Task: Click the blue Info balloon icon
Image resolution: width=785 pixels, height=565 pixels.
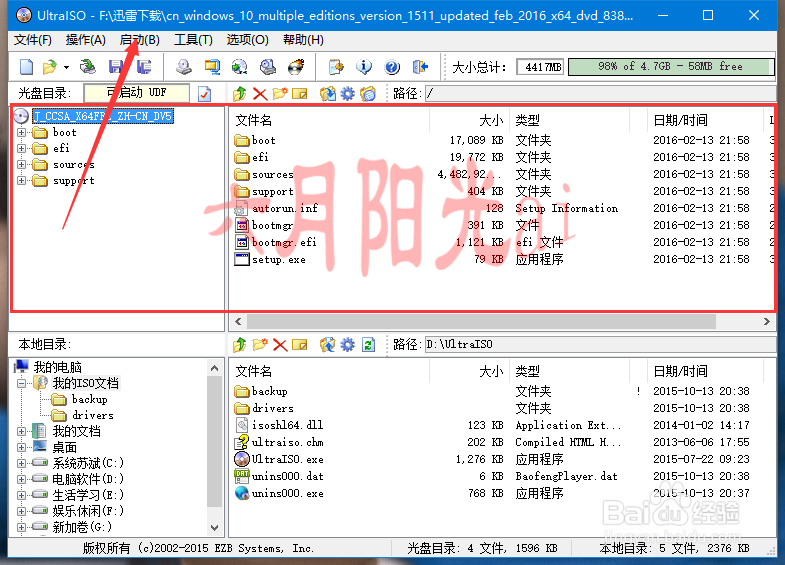Action: click(364, 67)
